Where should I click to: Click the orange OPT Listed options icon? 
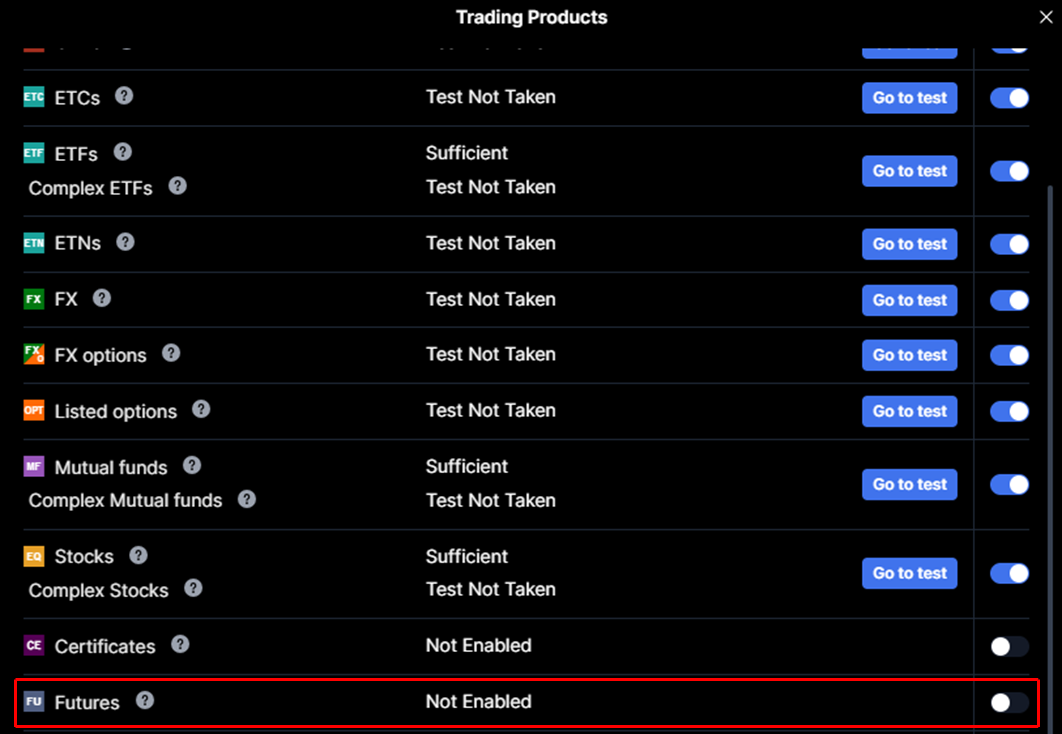click(34, 410)
